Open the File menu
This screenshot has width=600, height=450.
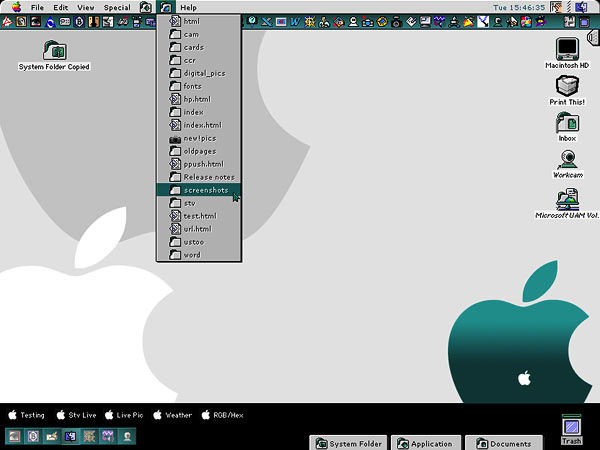click(x=37, y=7)
